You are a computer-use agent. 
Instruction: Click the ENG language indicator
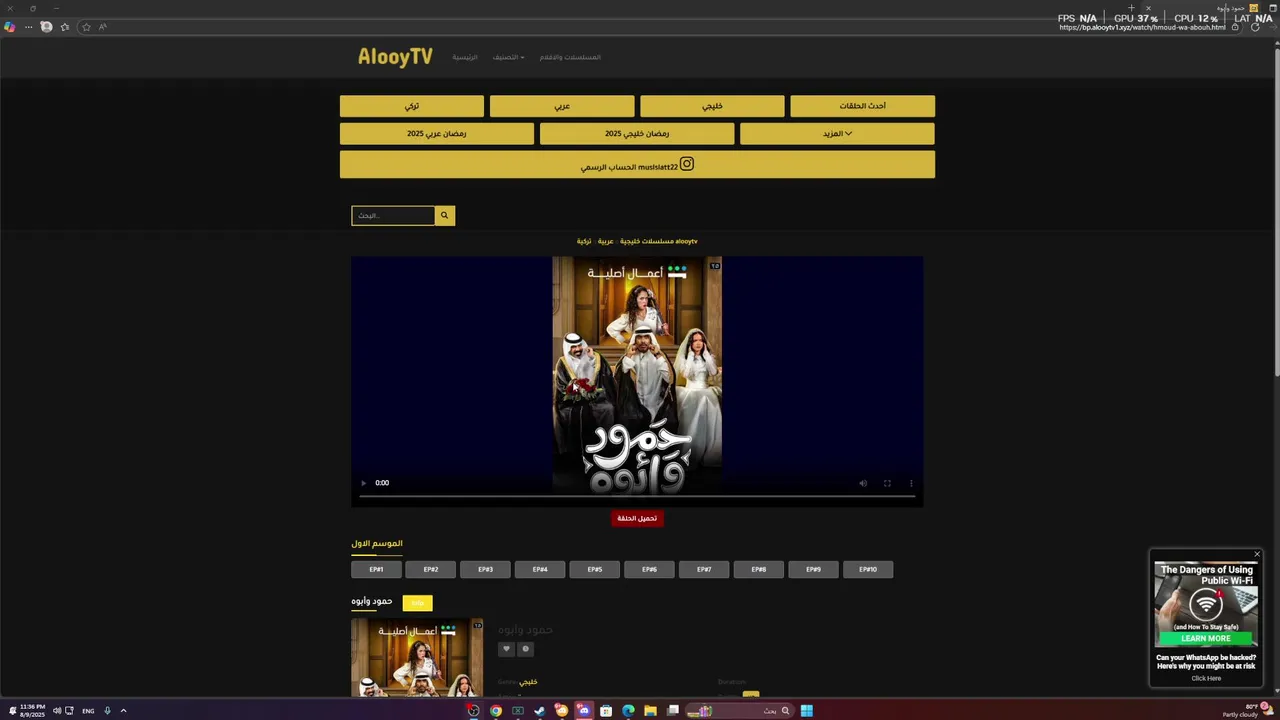pos(88,711)
